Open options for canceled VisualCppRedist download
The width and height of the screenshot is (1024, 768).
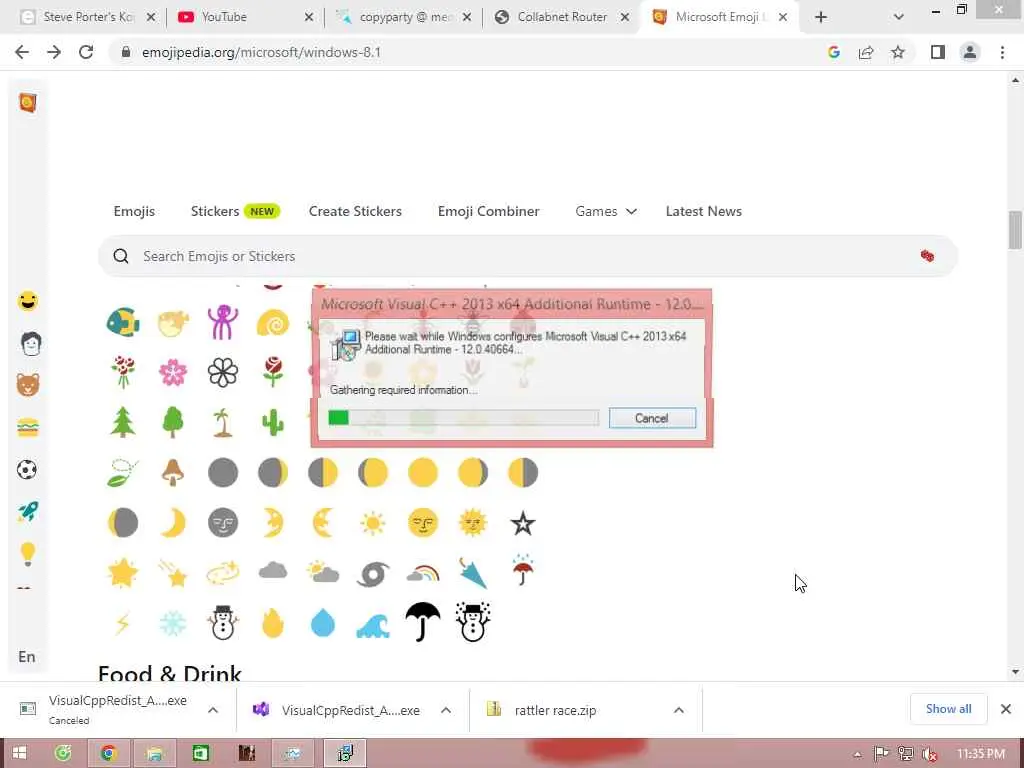pyautogui.click(x=213, y=710)
